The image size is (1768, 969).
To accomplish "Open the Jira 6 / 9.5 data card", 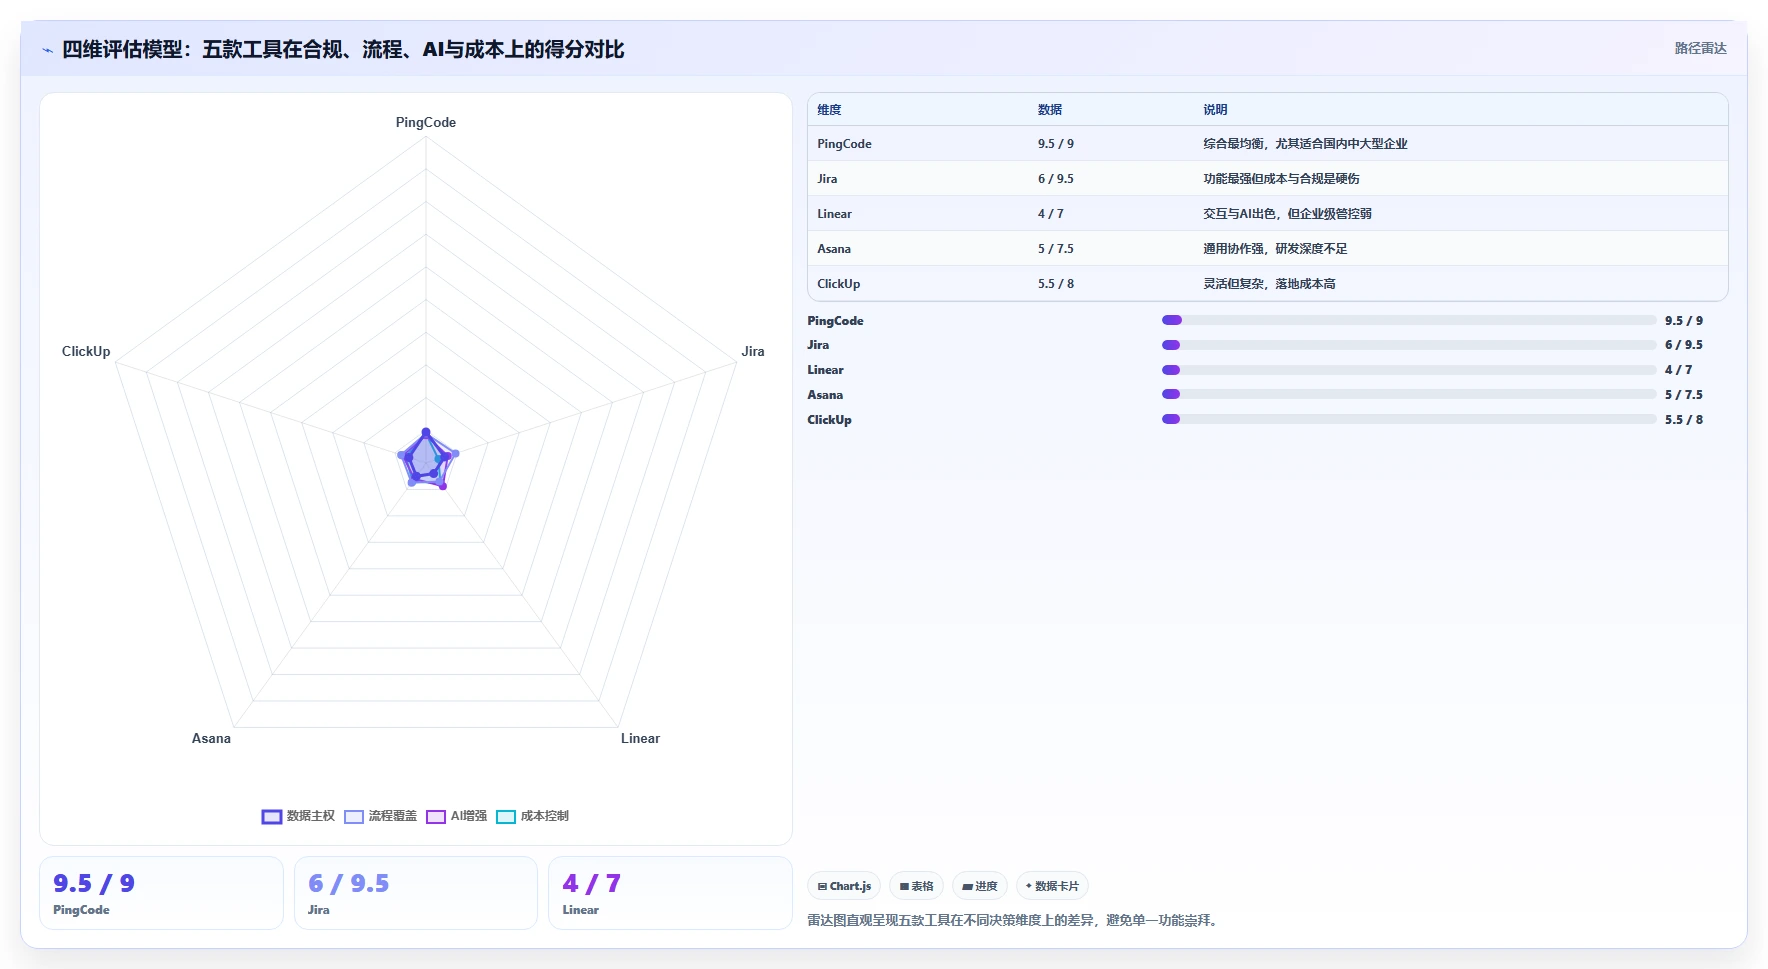I will [416, 893].
